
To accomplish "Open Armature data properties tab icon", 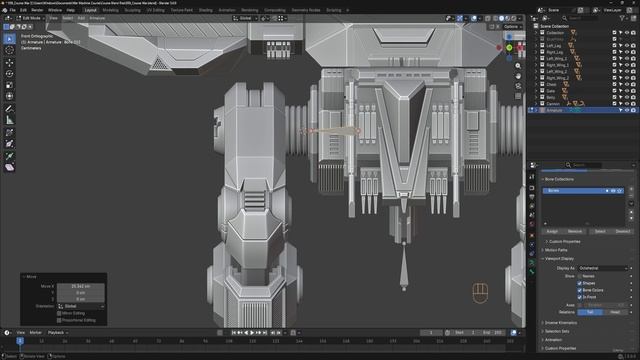I will pyautogui.click(x=532, y=263).
